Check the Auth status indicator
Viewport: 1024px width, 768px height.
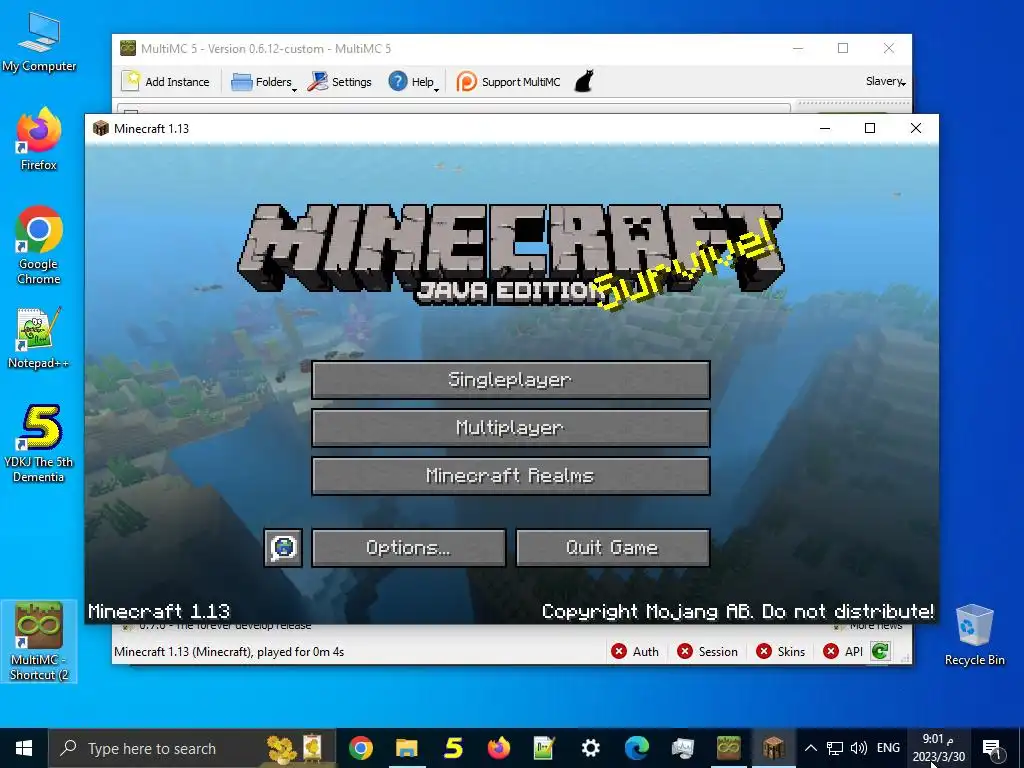pos(635,651)
